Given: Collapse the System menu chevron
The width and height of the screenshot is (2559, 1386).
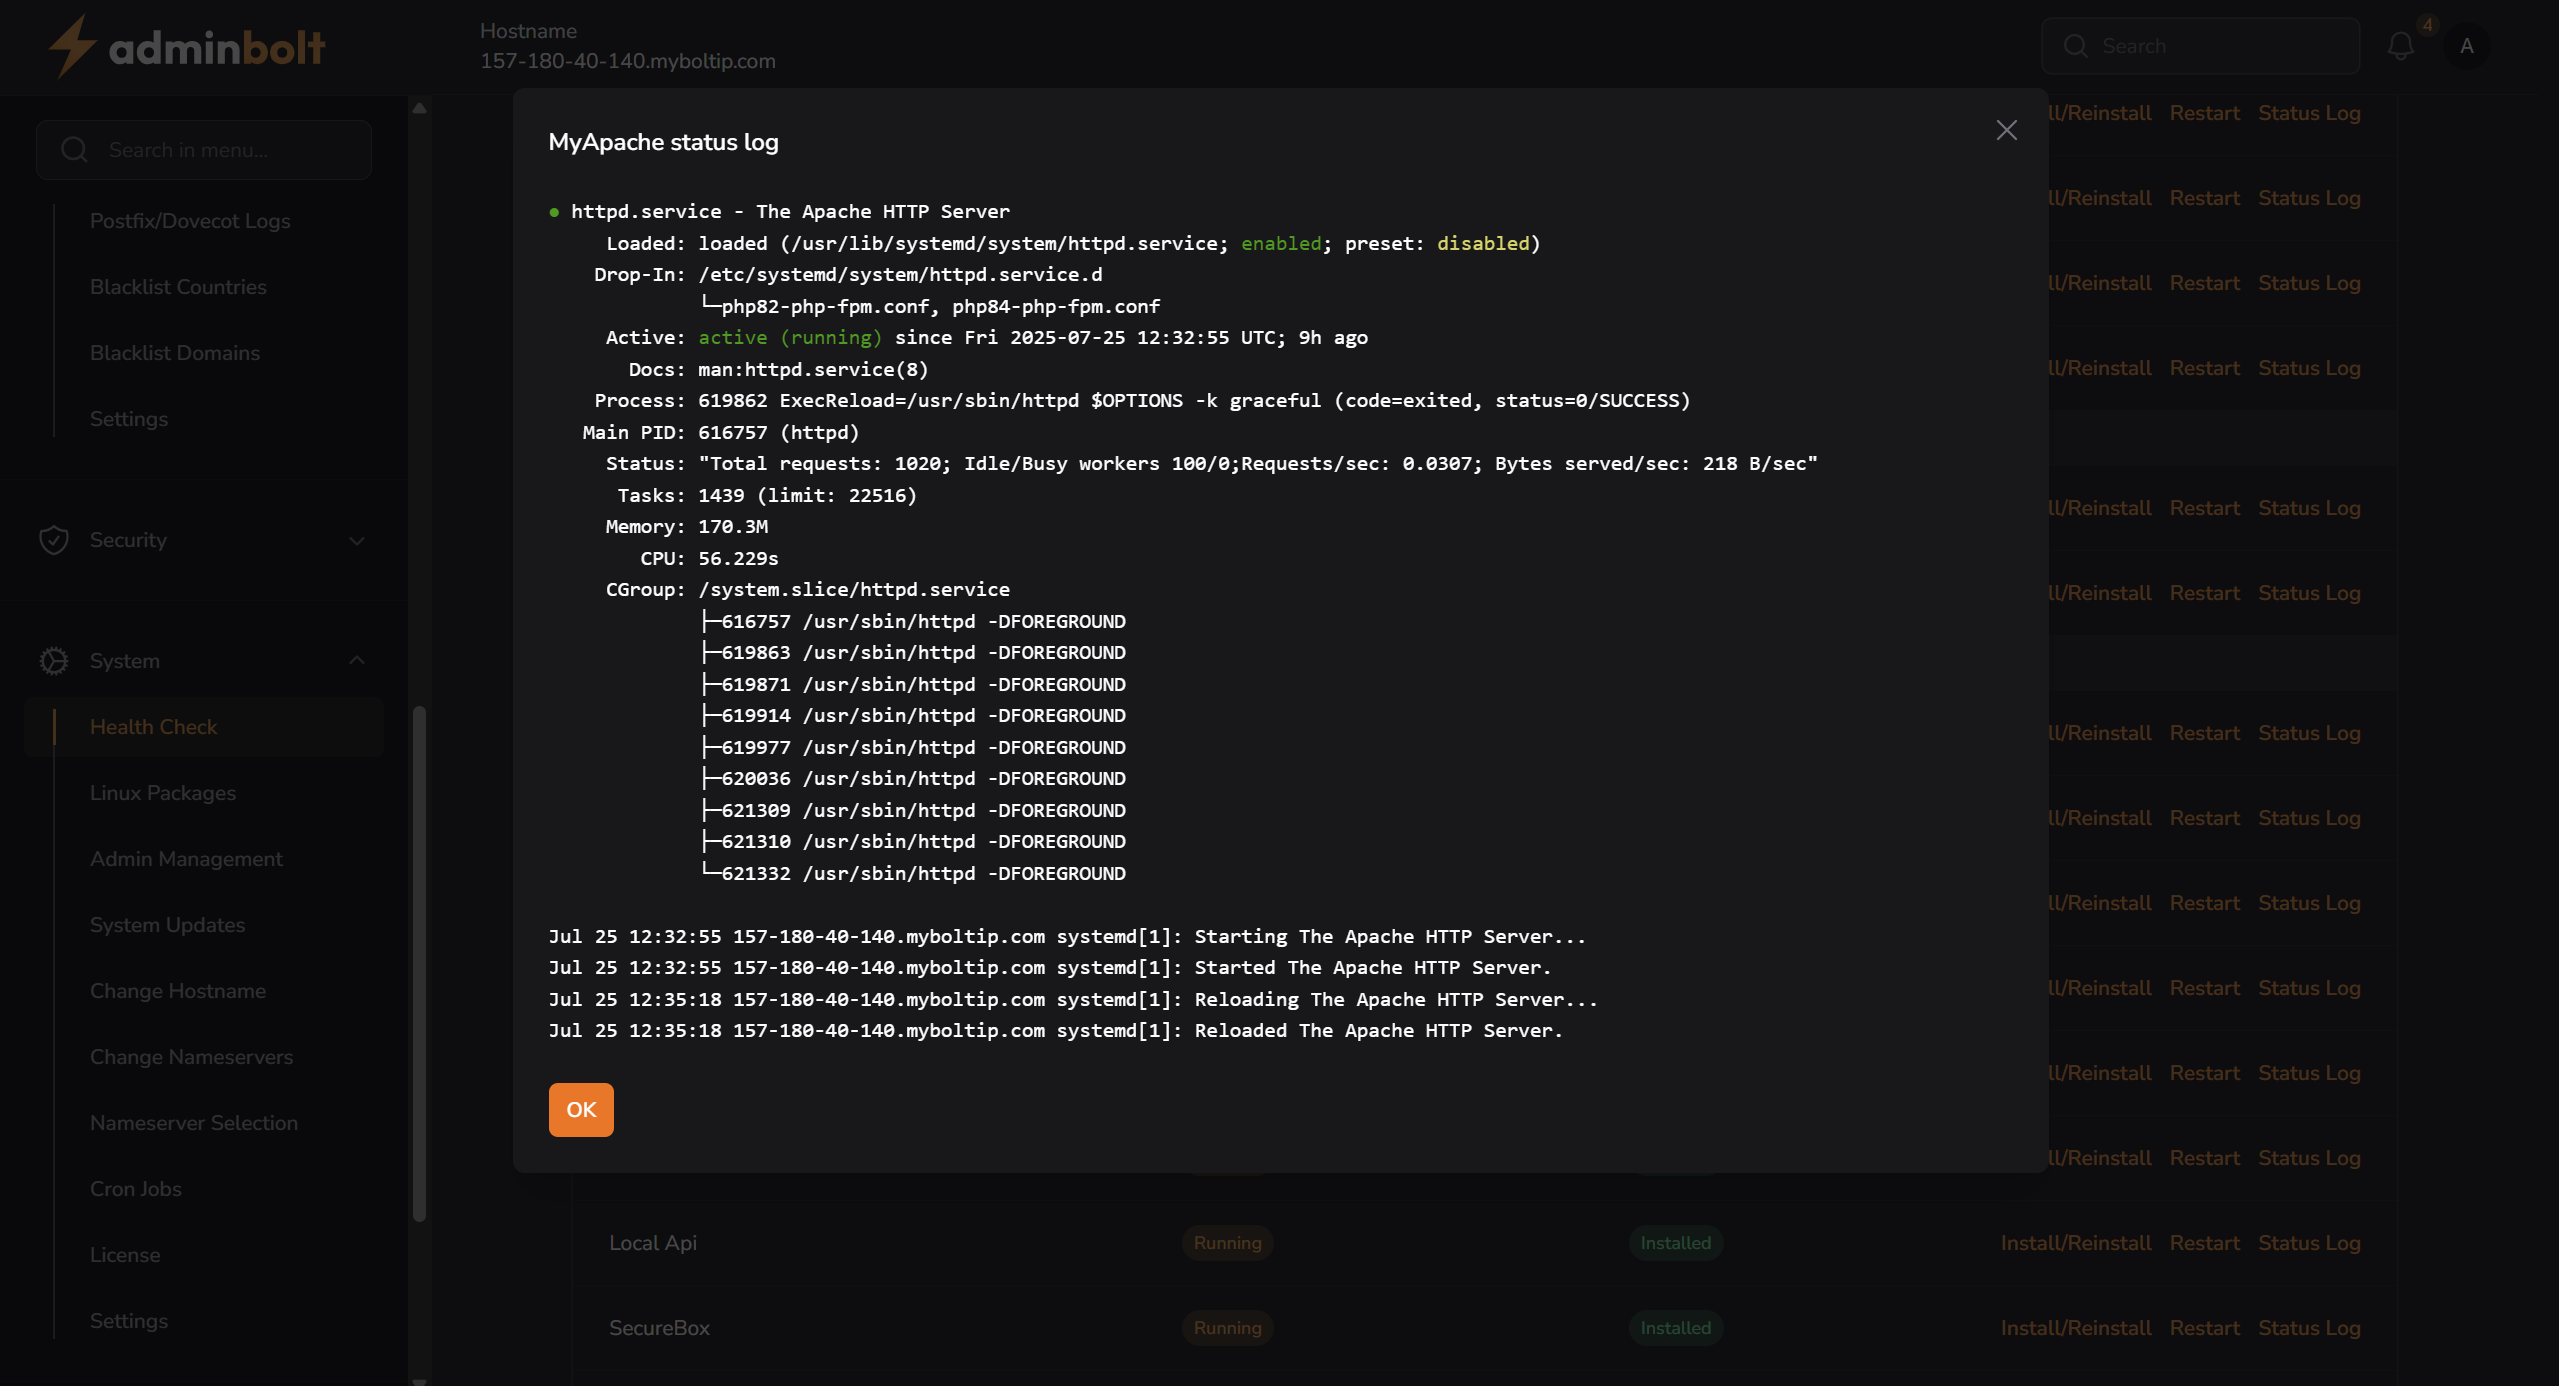Looking at the screenshot, I should click(x=357, y=661).
